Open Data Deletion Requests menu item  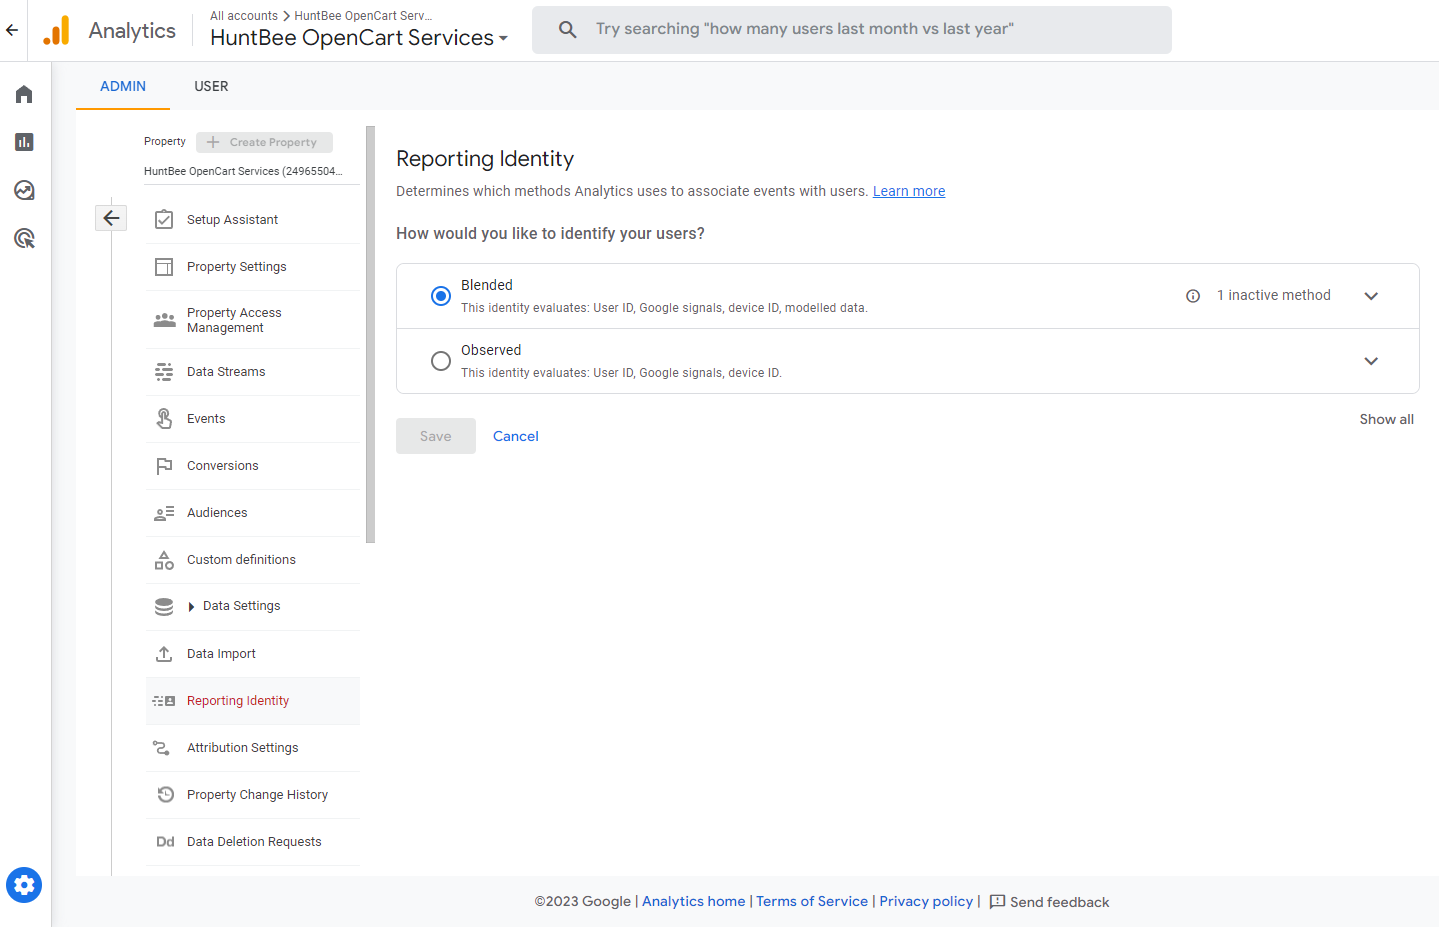pos(254,842)
